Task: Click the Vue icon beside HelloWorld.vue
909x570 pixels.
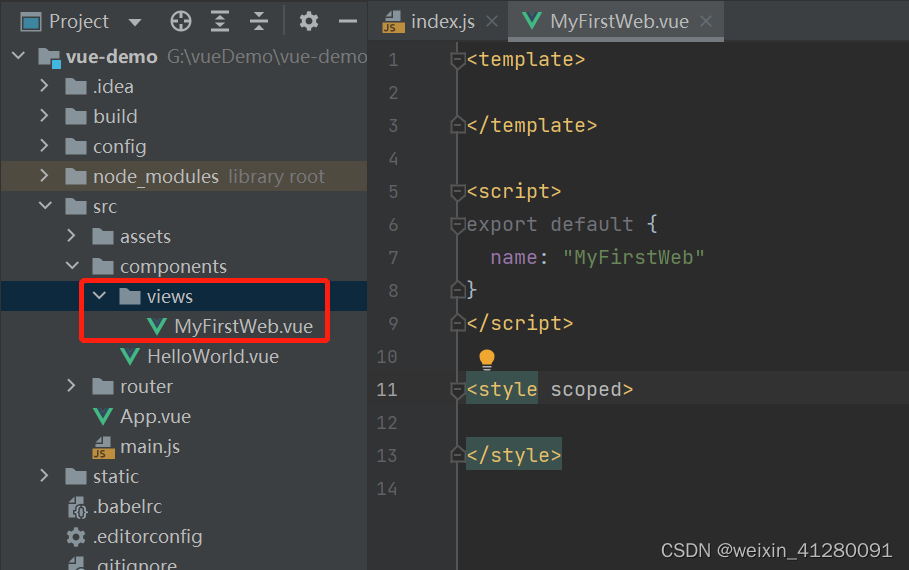Action: click(x=130, y=357)
